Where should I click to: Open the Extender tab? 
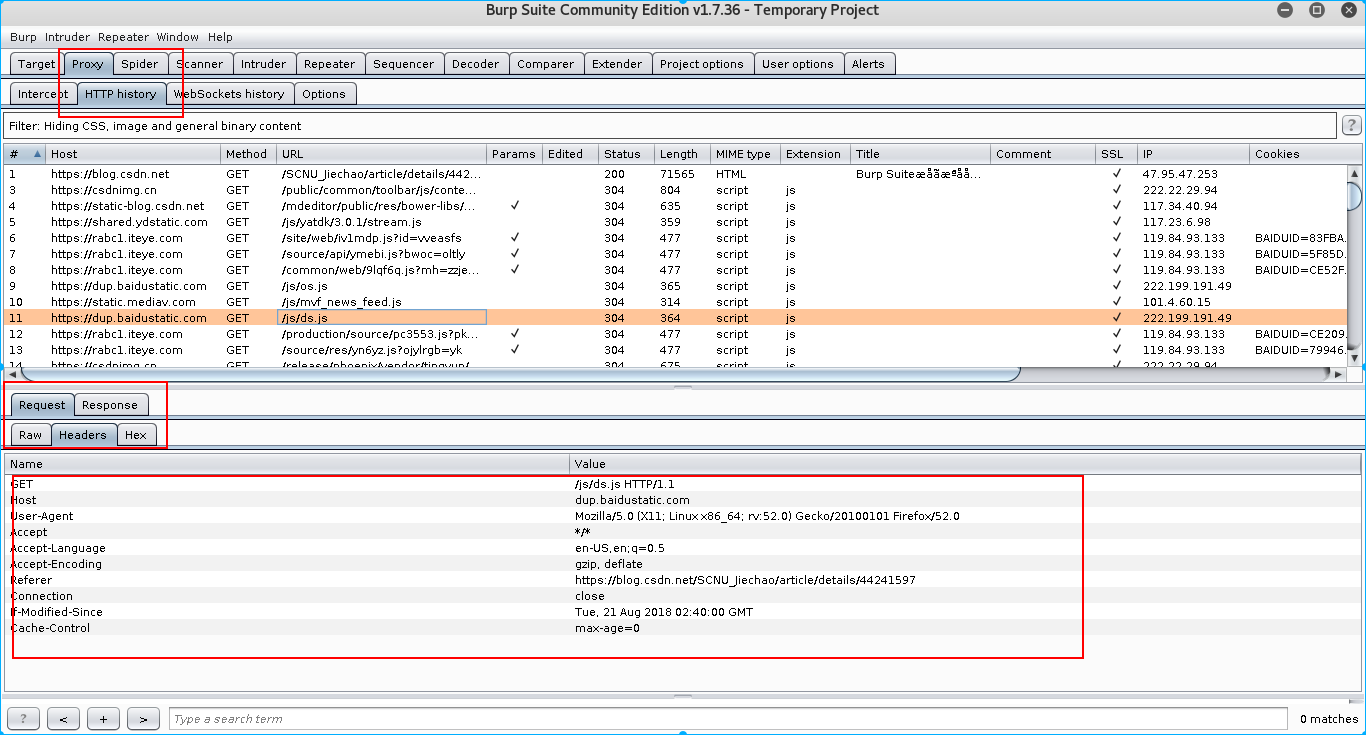[618, 64]
